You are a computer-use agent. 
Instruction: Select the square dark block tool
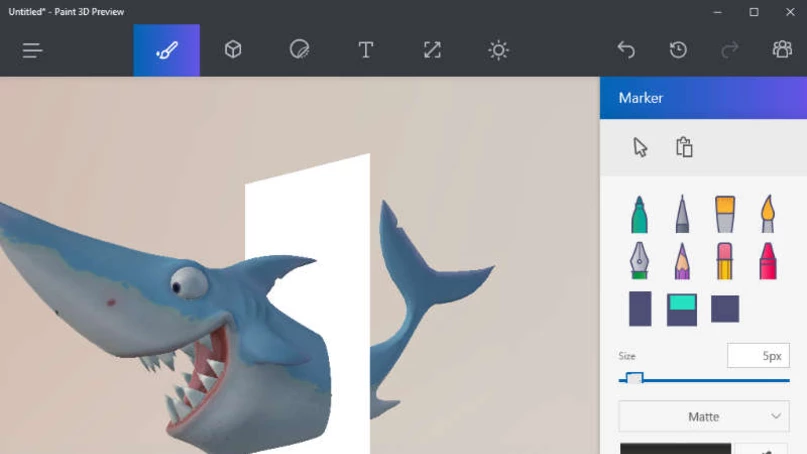[x=725, y=309]
